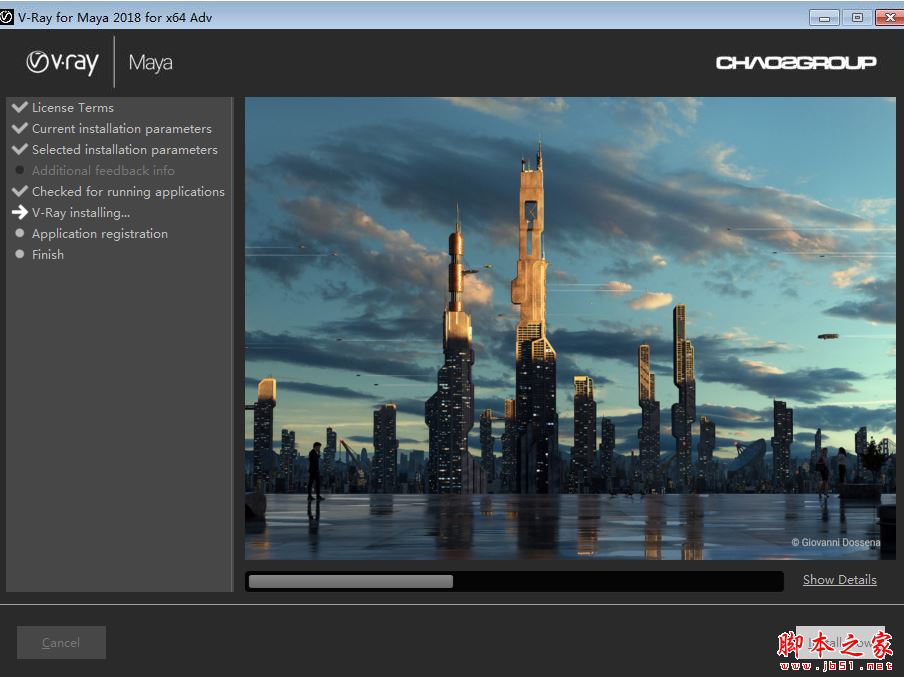Select Current installation parameters step
Image resolution: width=904 pixels, height=677 pixels.
coord(122,129)
